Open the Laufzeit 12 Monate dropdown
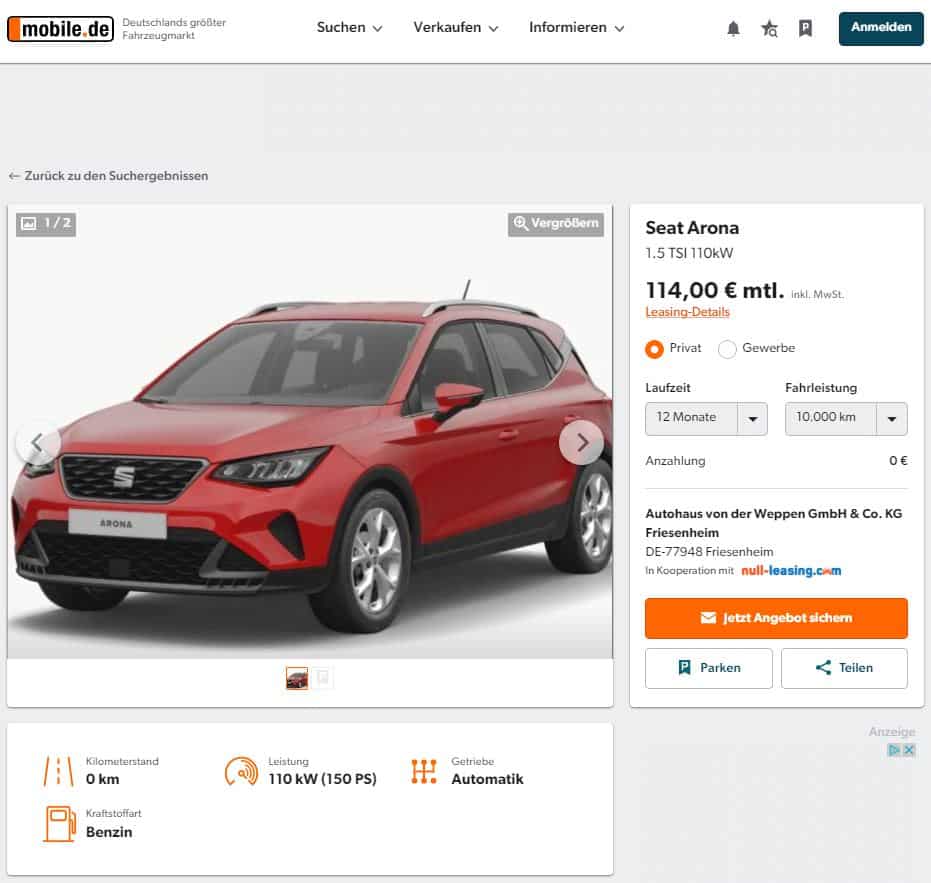 tap(706, 419)
